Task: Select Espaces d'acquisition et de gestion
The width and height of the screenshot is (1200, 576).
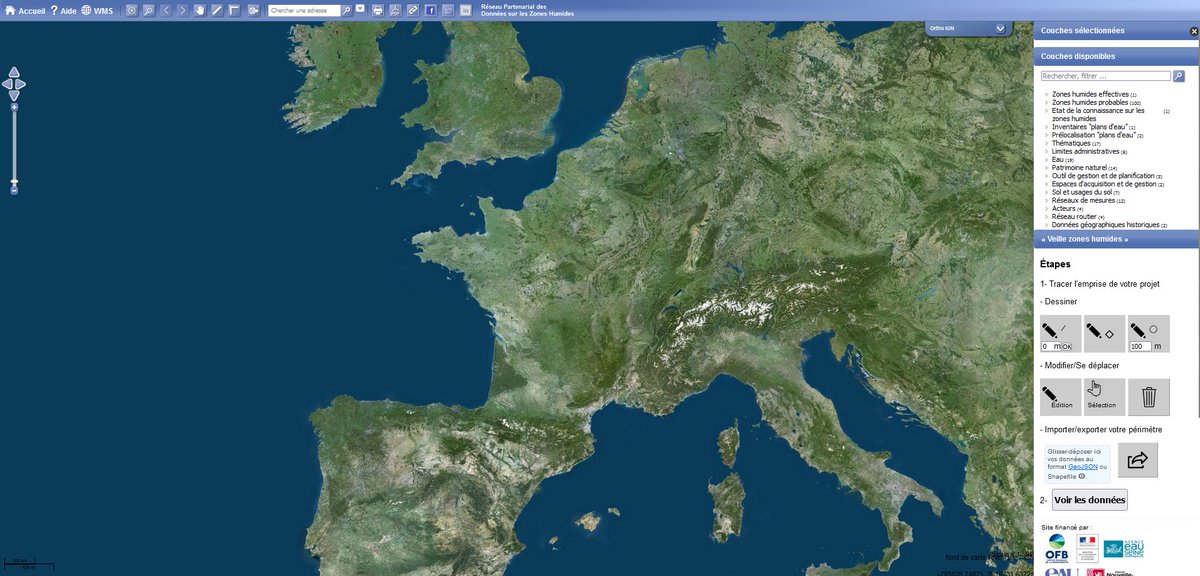Action: coord(1104,184)
